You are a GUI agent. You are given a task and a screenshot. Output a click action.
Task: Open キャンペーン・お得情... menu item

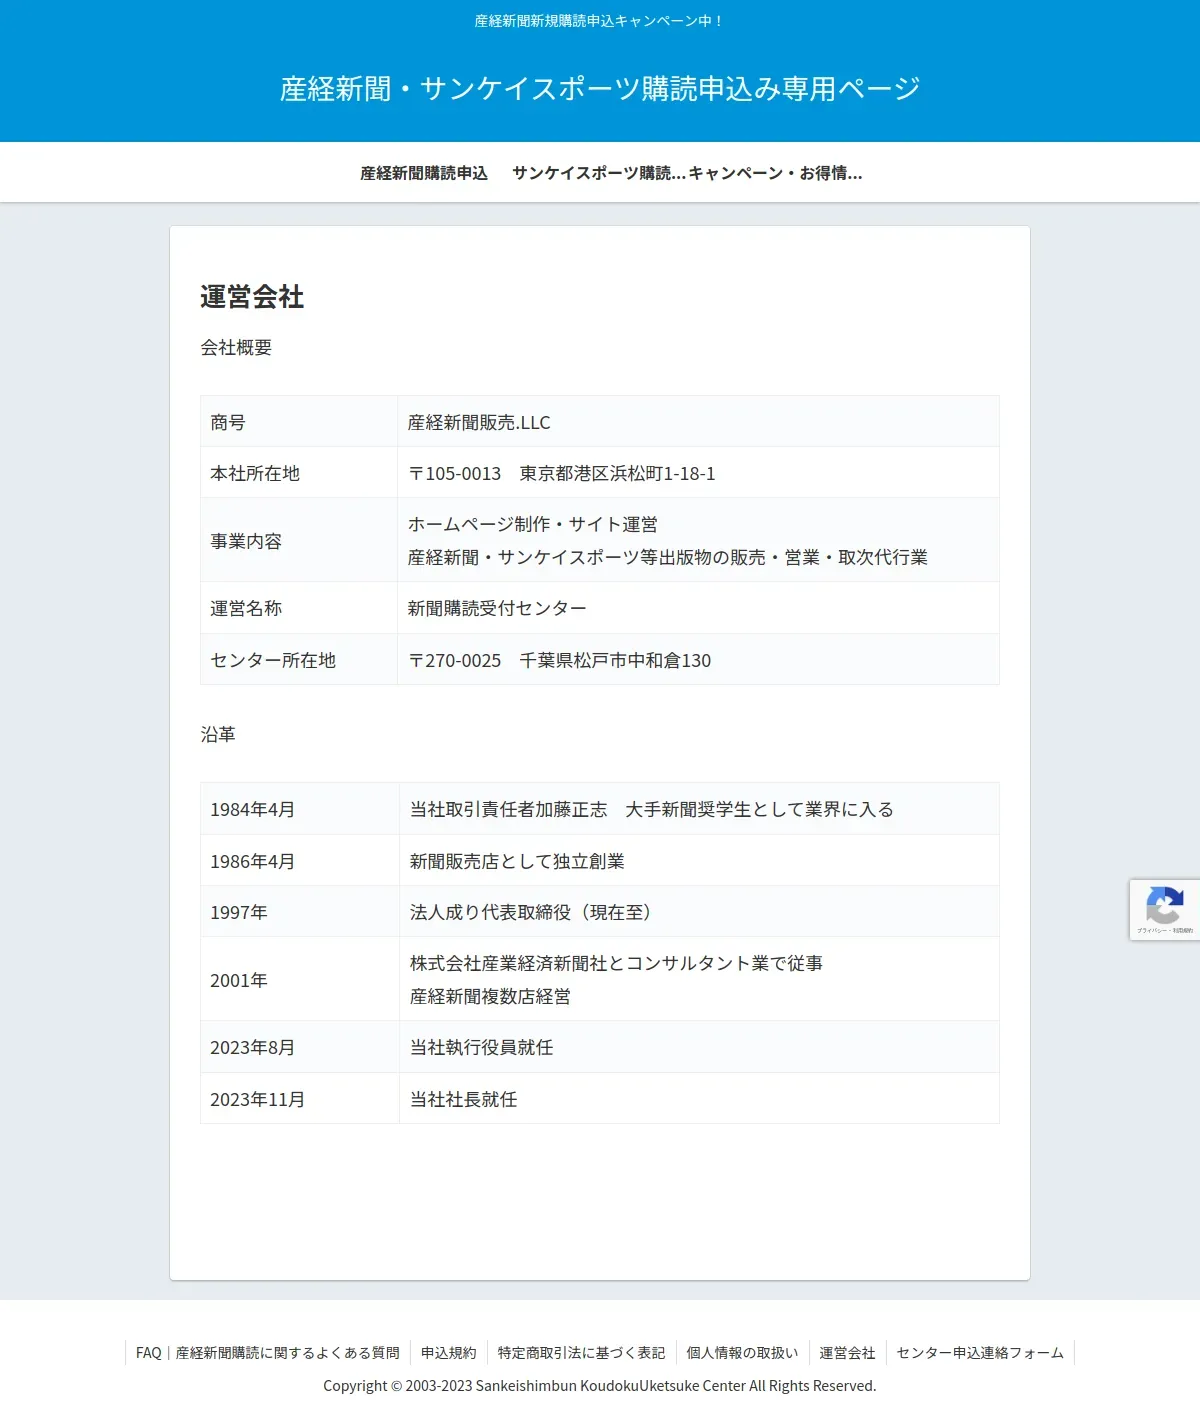pos(775,173)
